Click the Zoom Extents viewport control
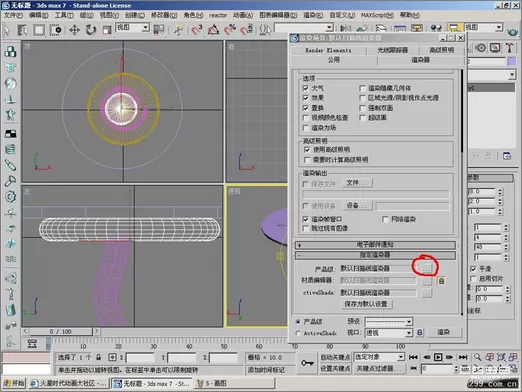 point(501,357)
